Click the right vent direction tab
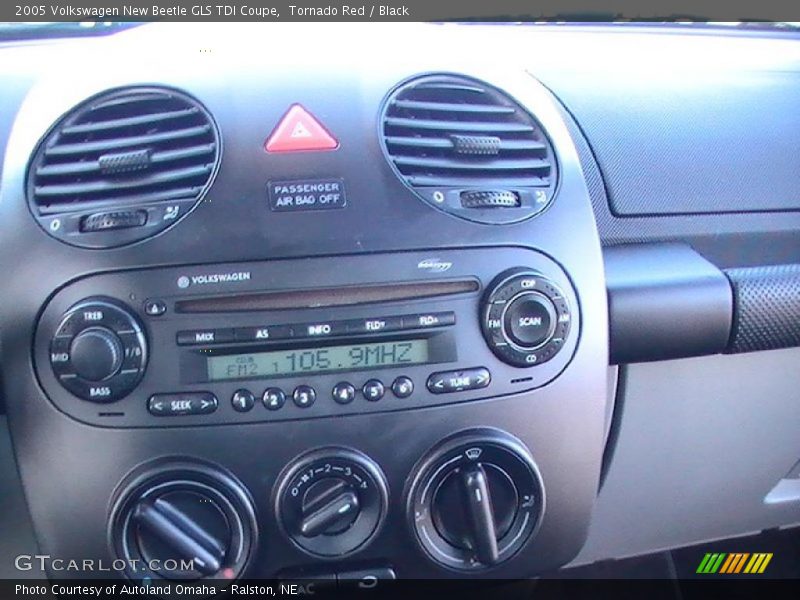Viewport: 800px width, 600px height. [476, 145]
